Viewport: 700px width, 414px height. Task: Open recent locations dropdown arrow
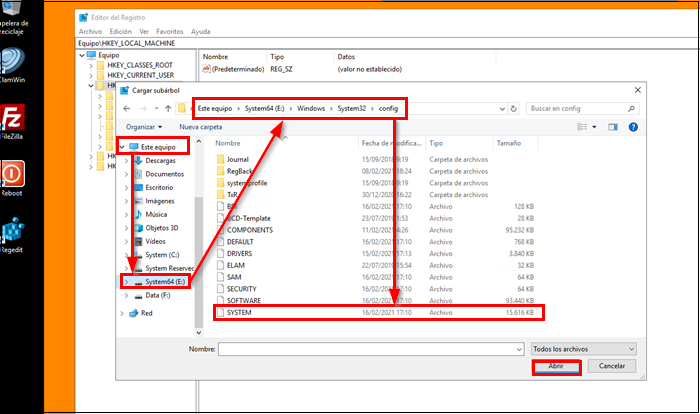click(156, 109)
